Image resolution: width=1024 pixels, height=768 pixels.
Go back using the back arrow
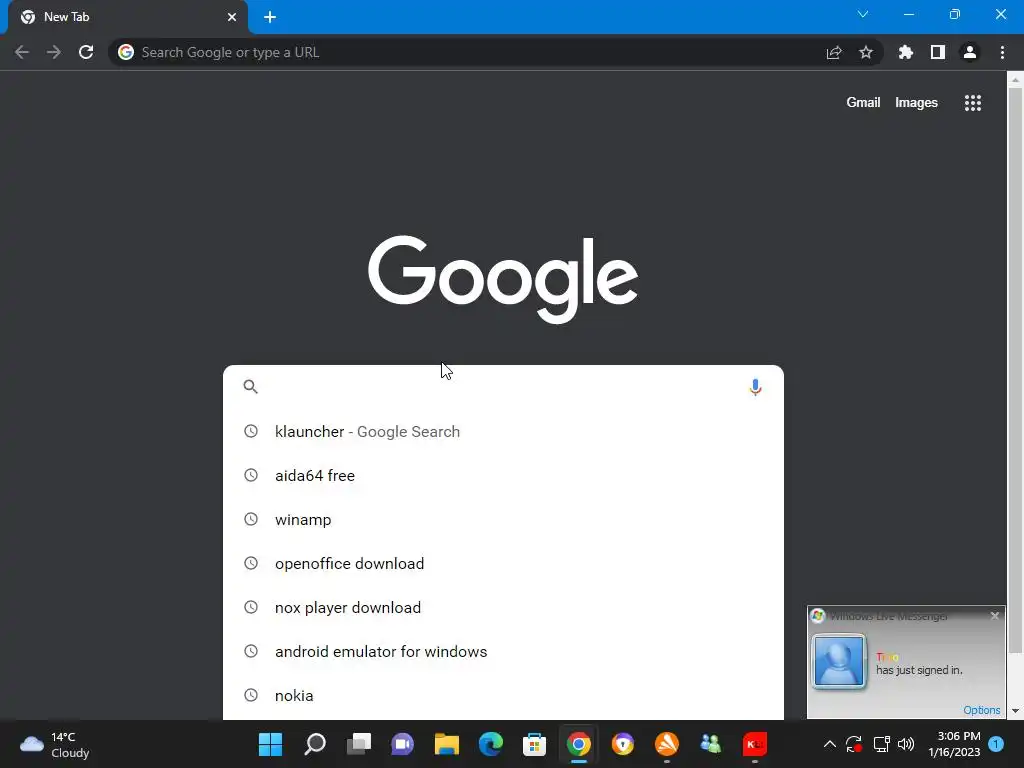pyautogui.click(x=22, y=52)
